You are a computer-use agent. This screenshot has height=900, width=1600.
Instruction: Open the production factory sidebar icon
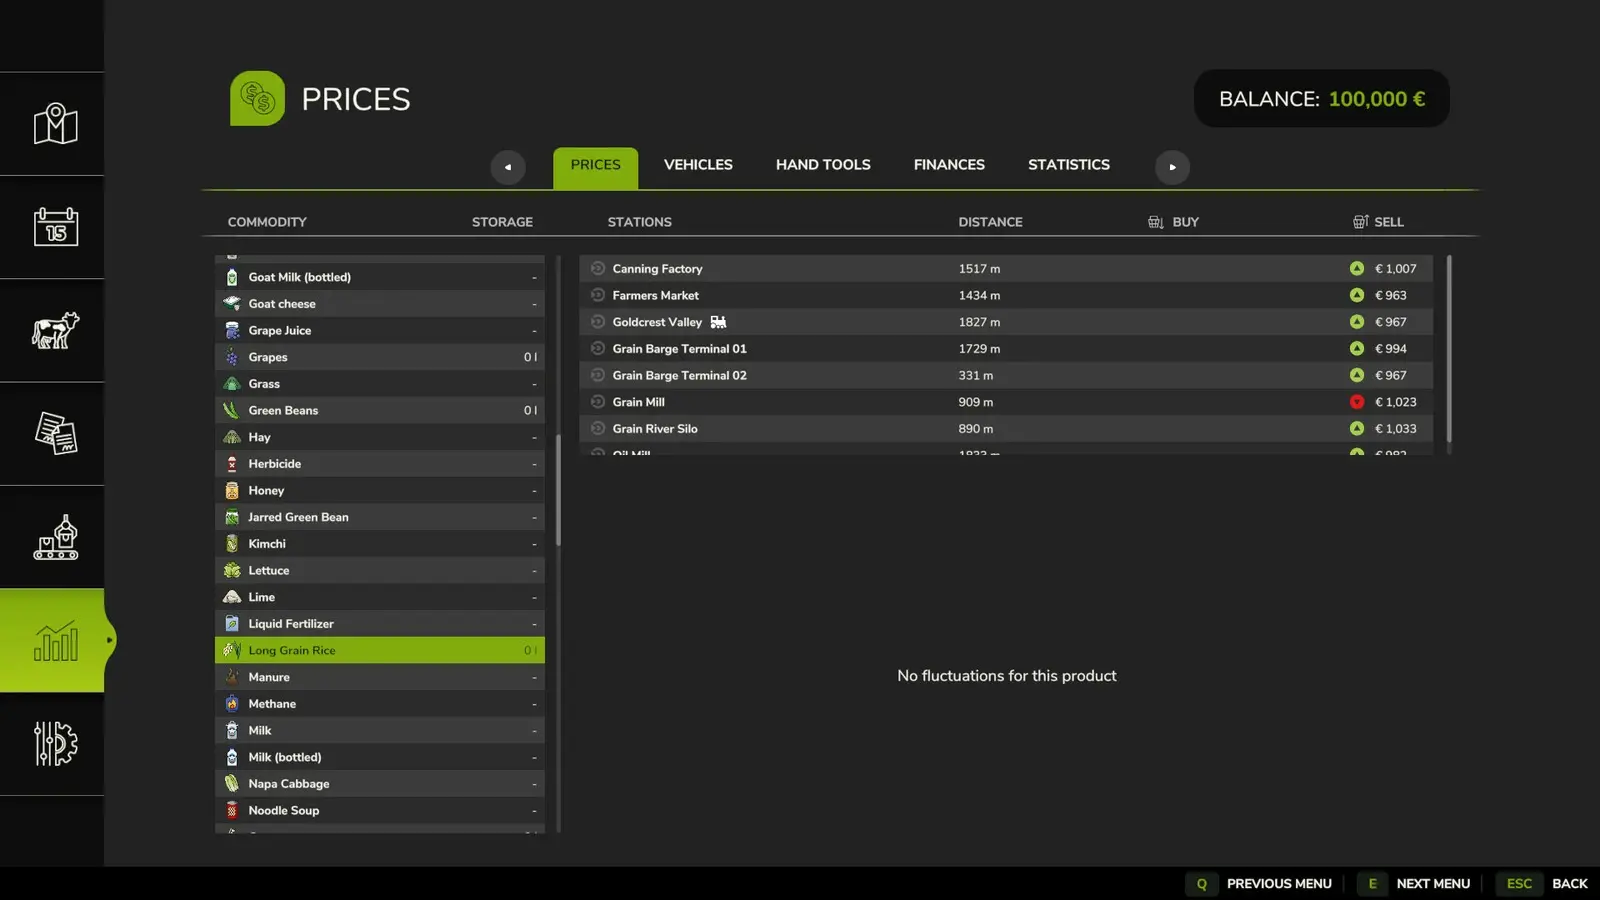coord(55,537)
